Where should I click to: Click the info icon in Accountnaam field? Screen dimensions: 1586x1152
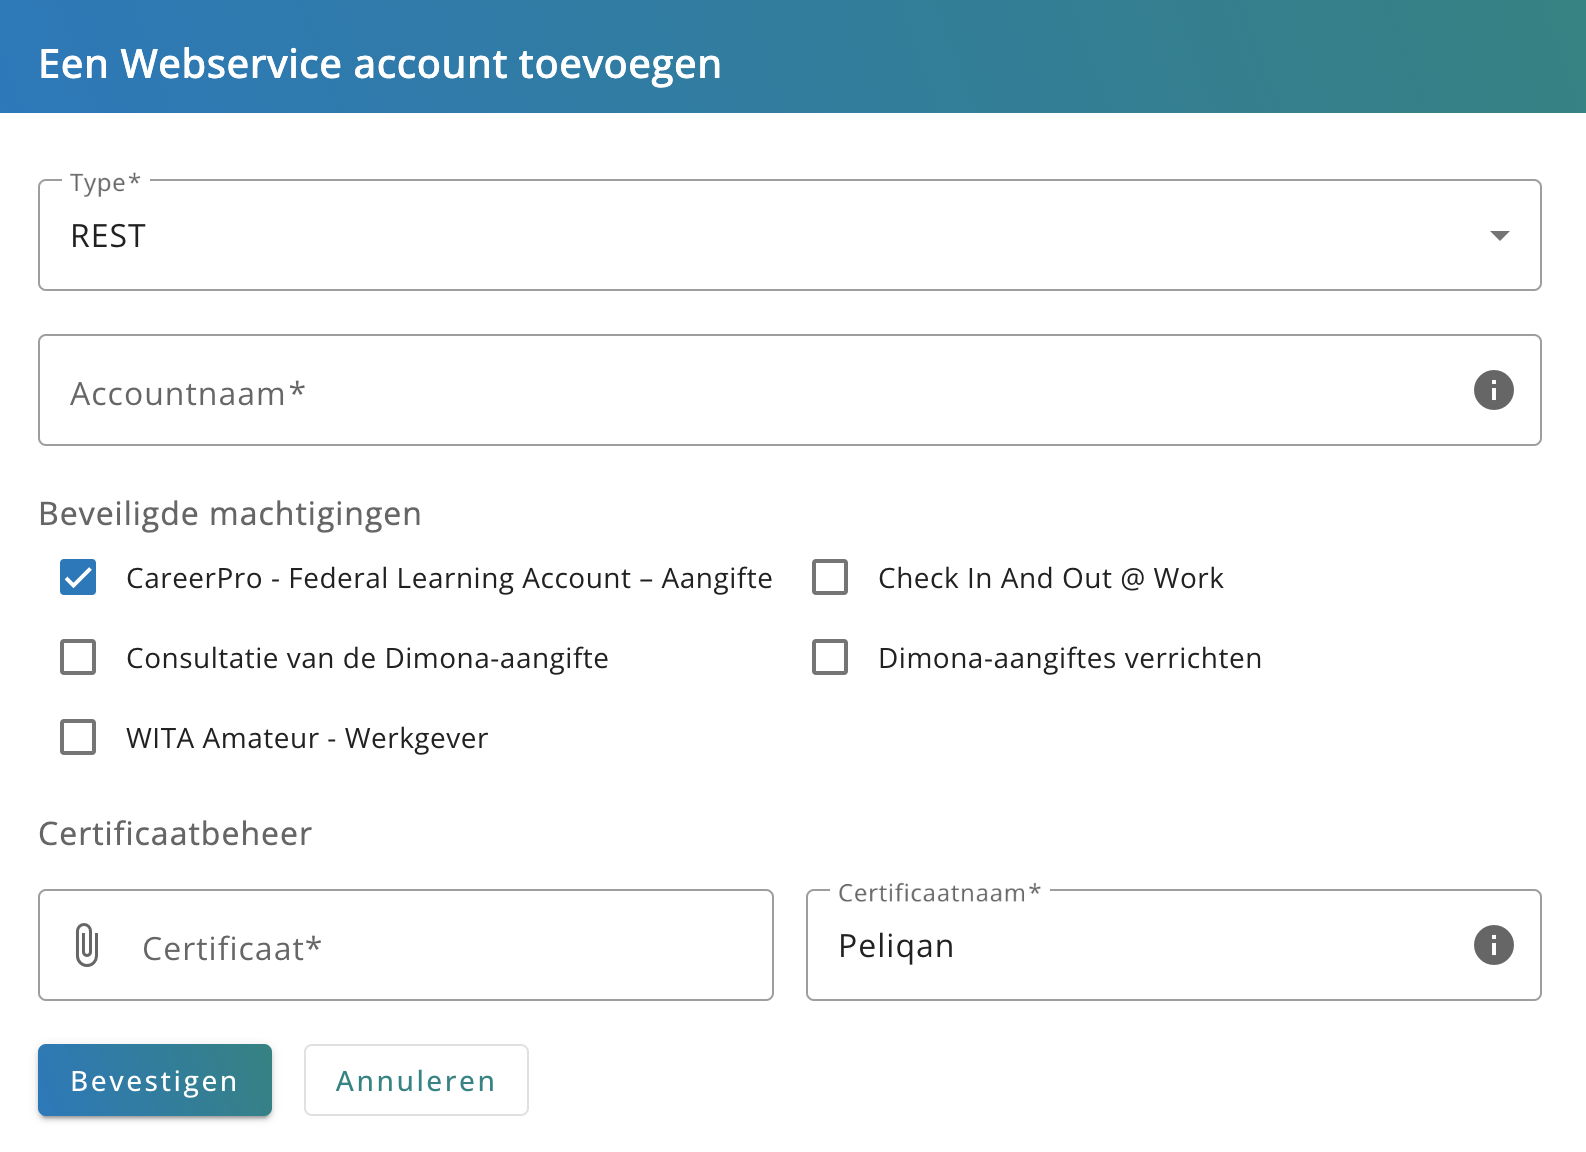[x=1493, y=390]
